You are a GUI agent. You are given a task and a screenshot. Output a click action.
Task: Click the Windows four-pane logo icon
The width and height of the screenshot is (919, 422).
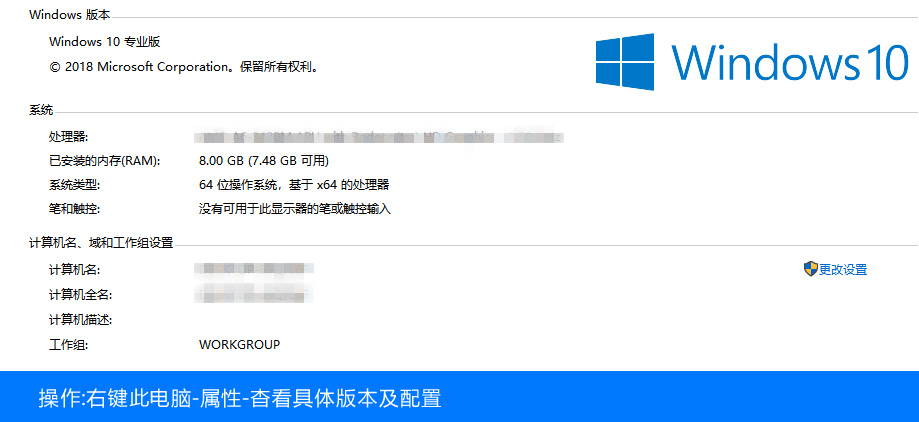pyautogui.click(x=625, y=62)
